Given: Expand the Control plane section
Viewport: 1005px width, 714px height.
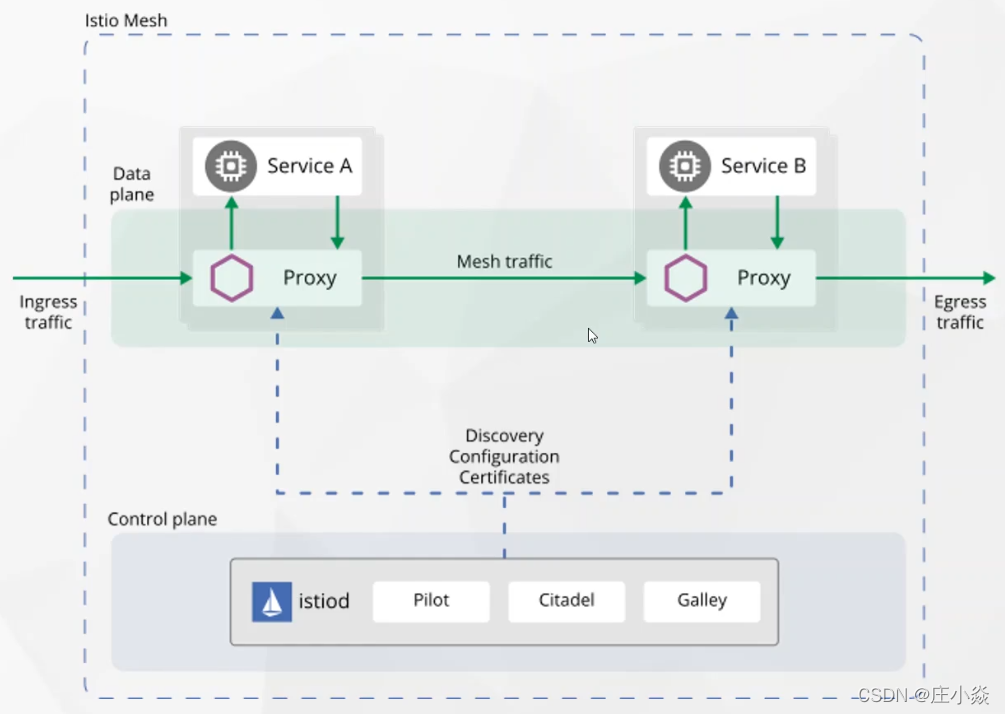Looking at the screenshot, I should pos(162,519).
